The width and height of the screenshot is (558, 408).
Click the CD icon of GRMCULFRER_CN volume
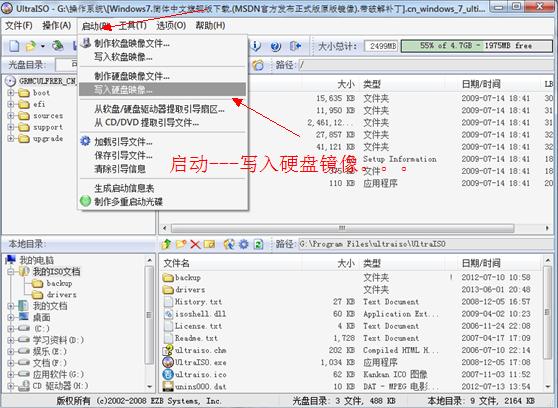click(x=11, y=81)
